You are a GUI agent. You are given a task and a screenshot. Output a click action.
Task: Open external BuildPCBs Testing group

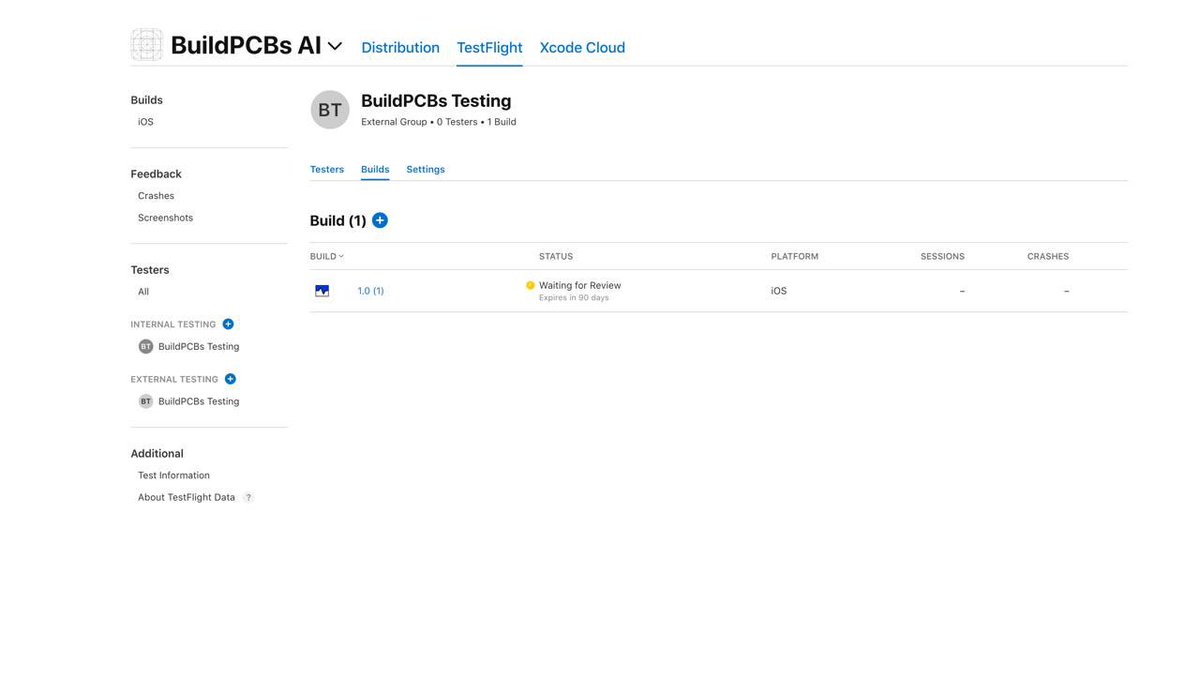pos(199,402)
